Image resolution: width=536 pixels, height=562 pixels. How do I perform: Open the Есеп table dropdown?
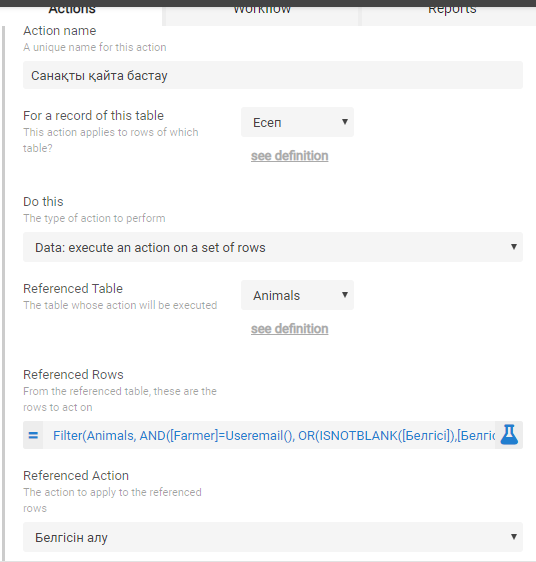(297, 122)
